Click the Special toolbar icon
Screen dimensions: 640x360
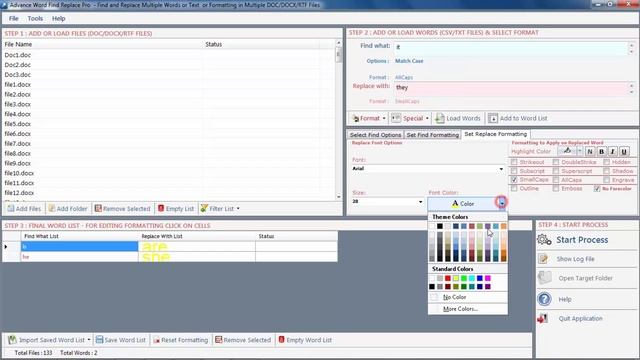(396, 118)
